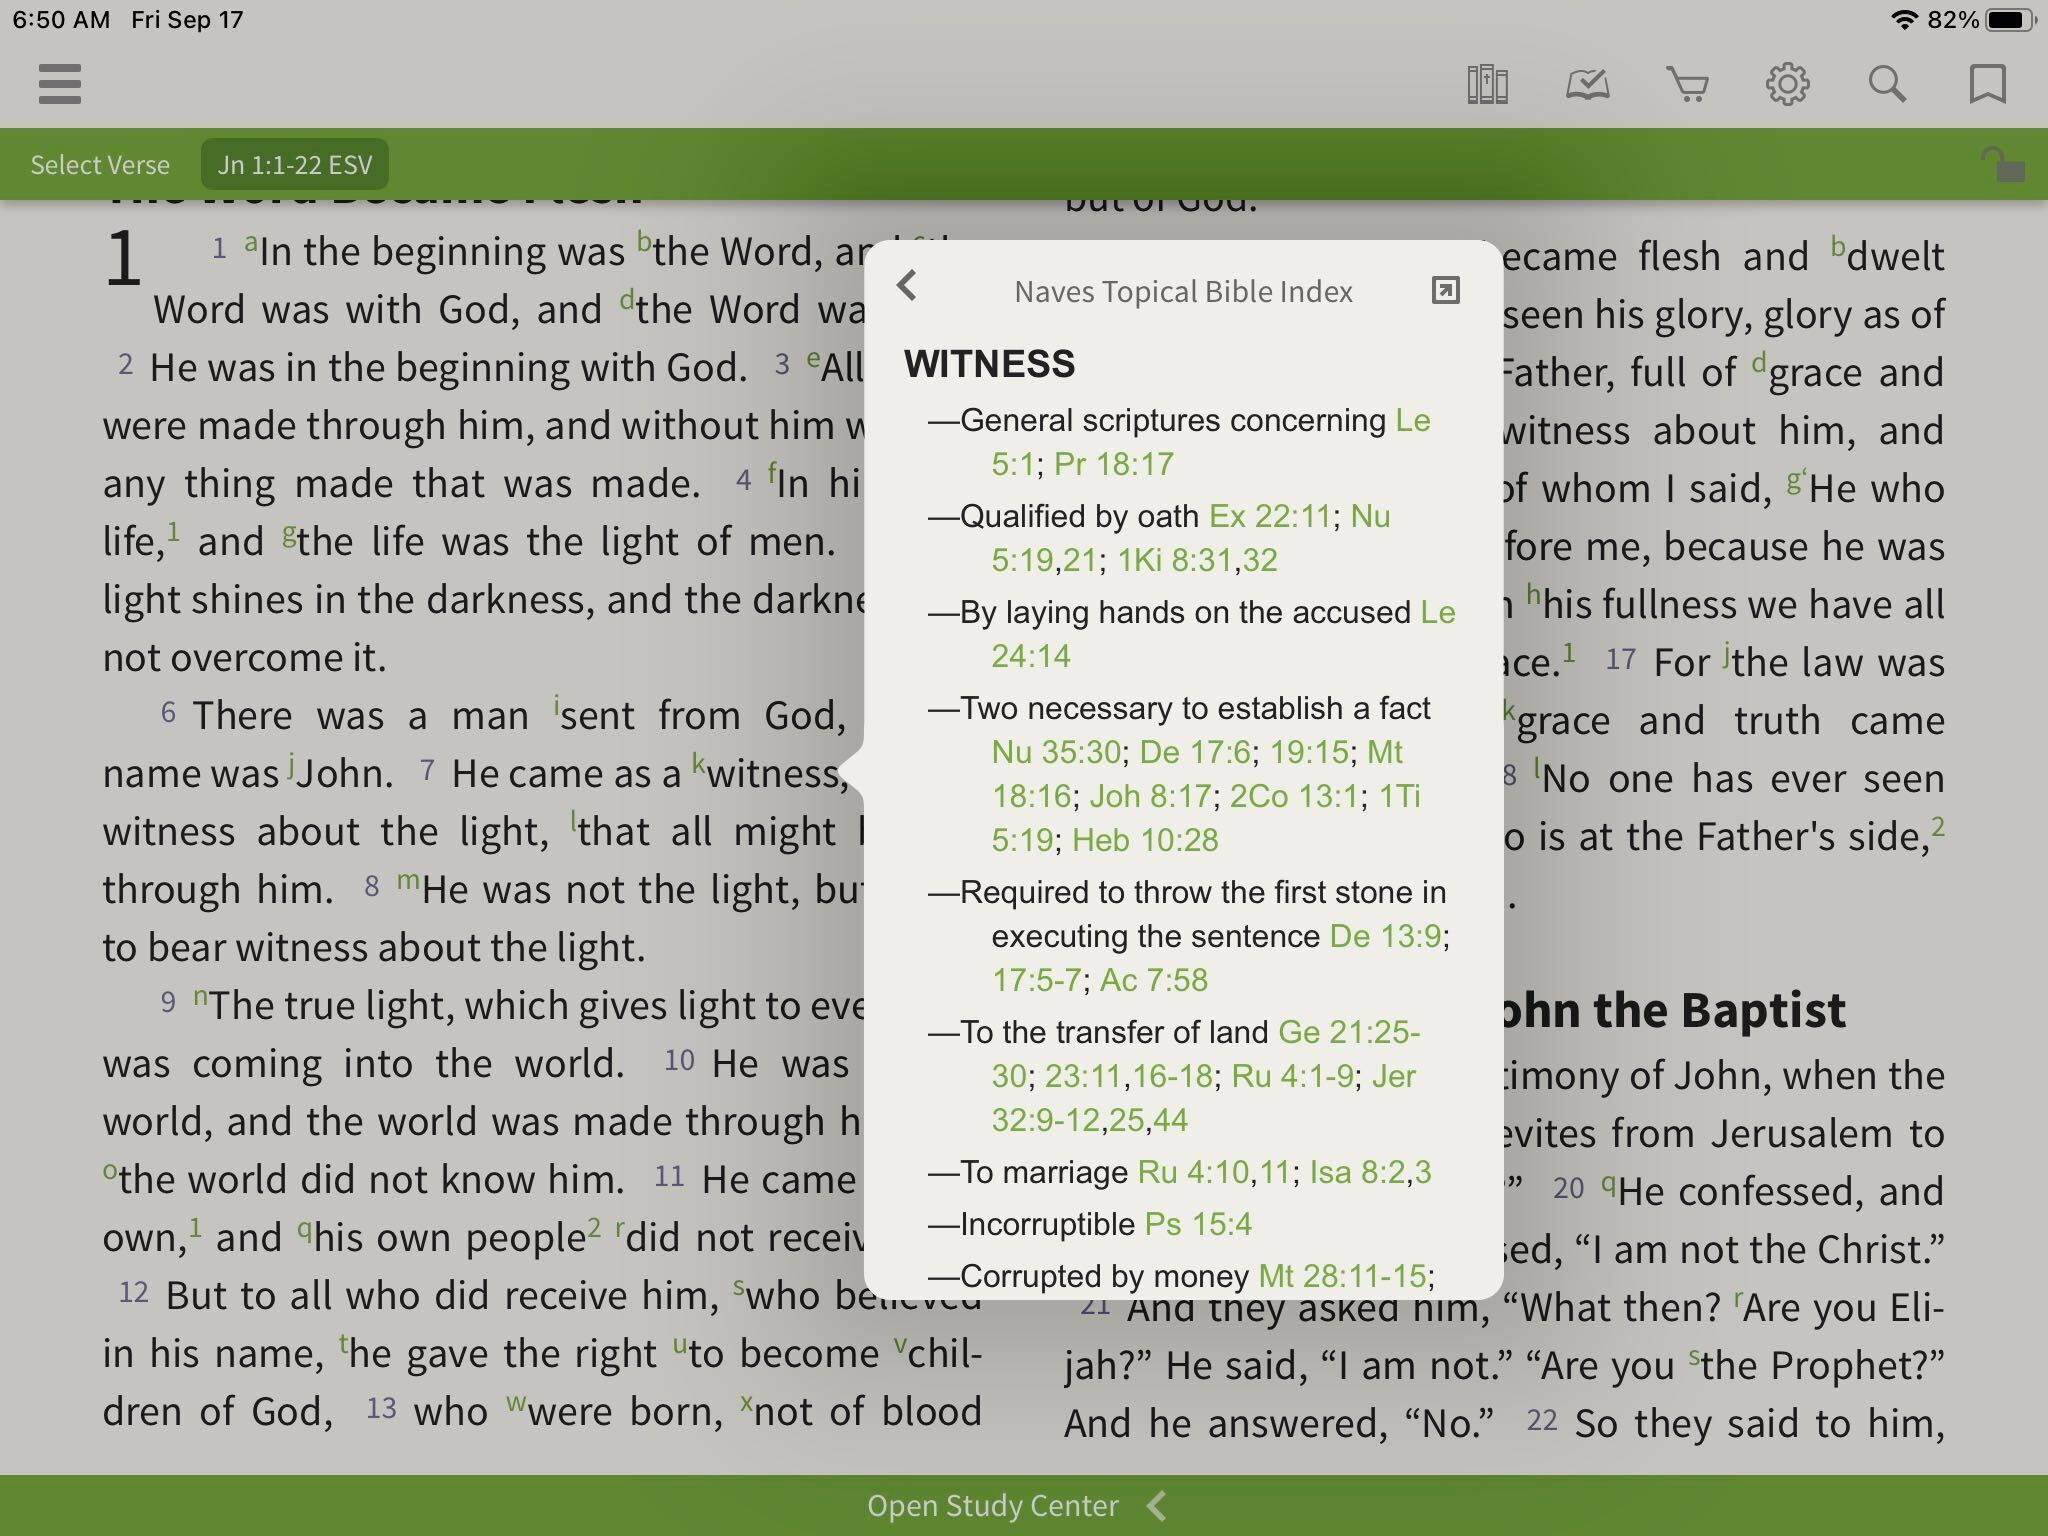Tap verse number 12 in the text
This screenshot has height=1536, width=2048.
point(134,1292)
